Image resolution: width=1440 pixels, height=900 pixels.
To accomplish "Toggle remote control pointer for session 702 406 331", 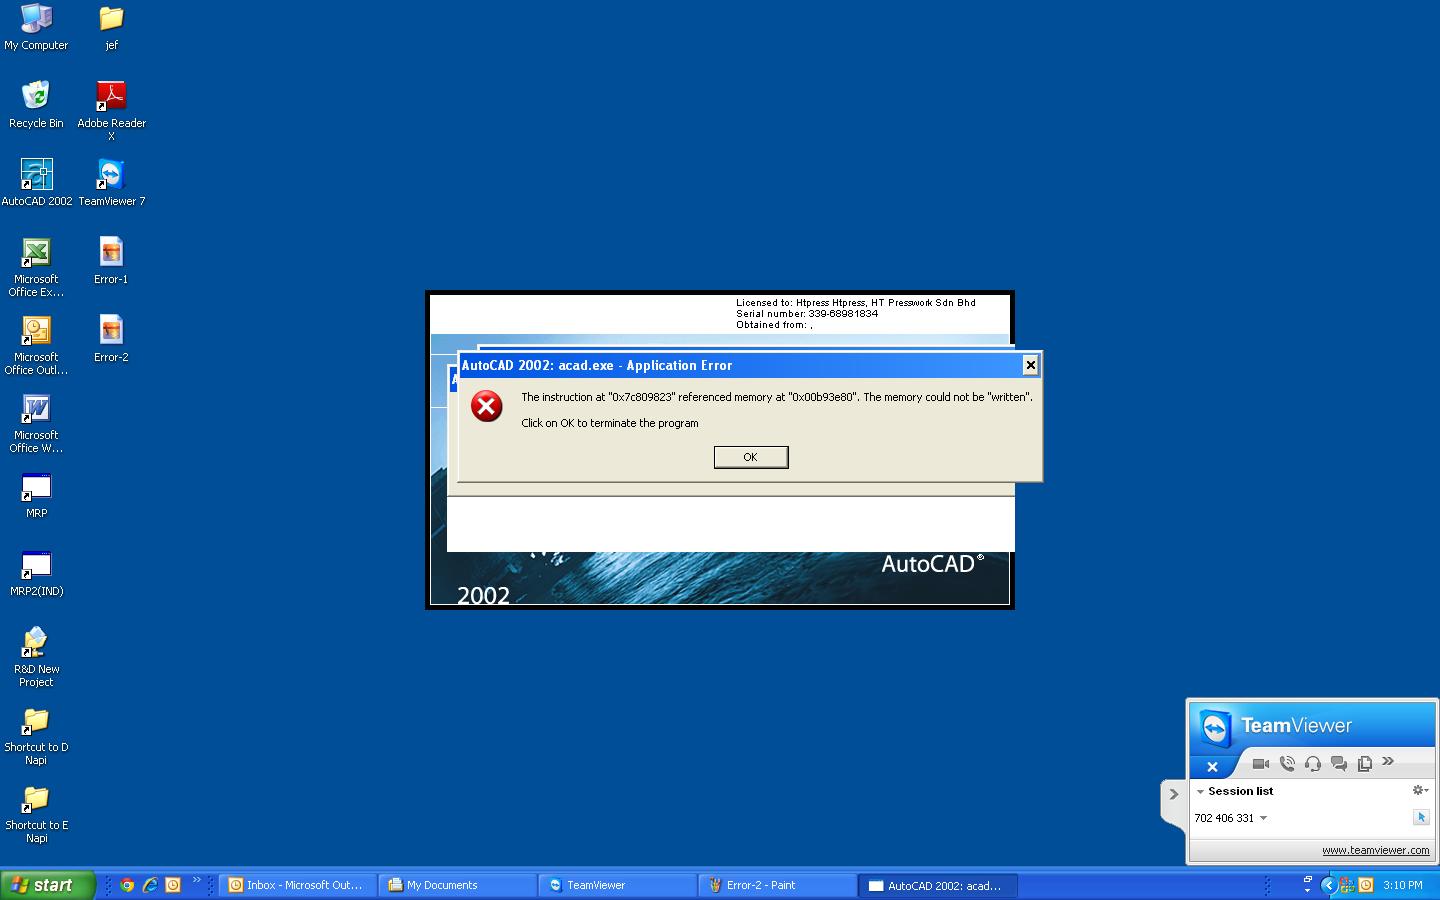I will tap(1421, 817).
